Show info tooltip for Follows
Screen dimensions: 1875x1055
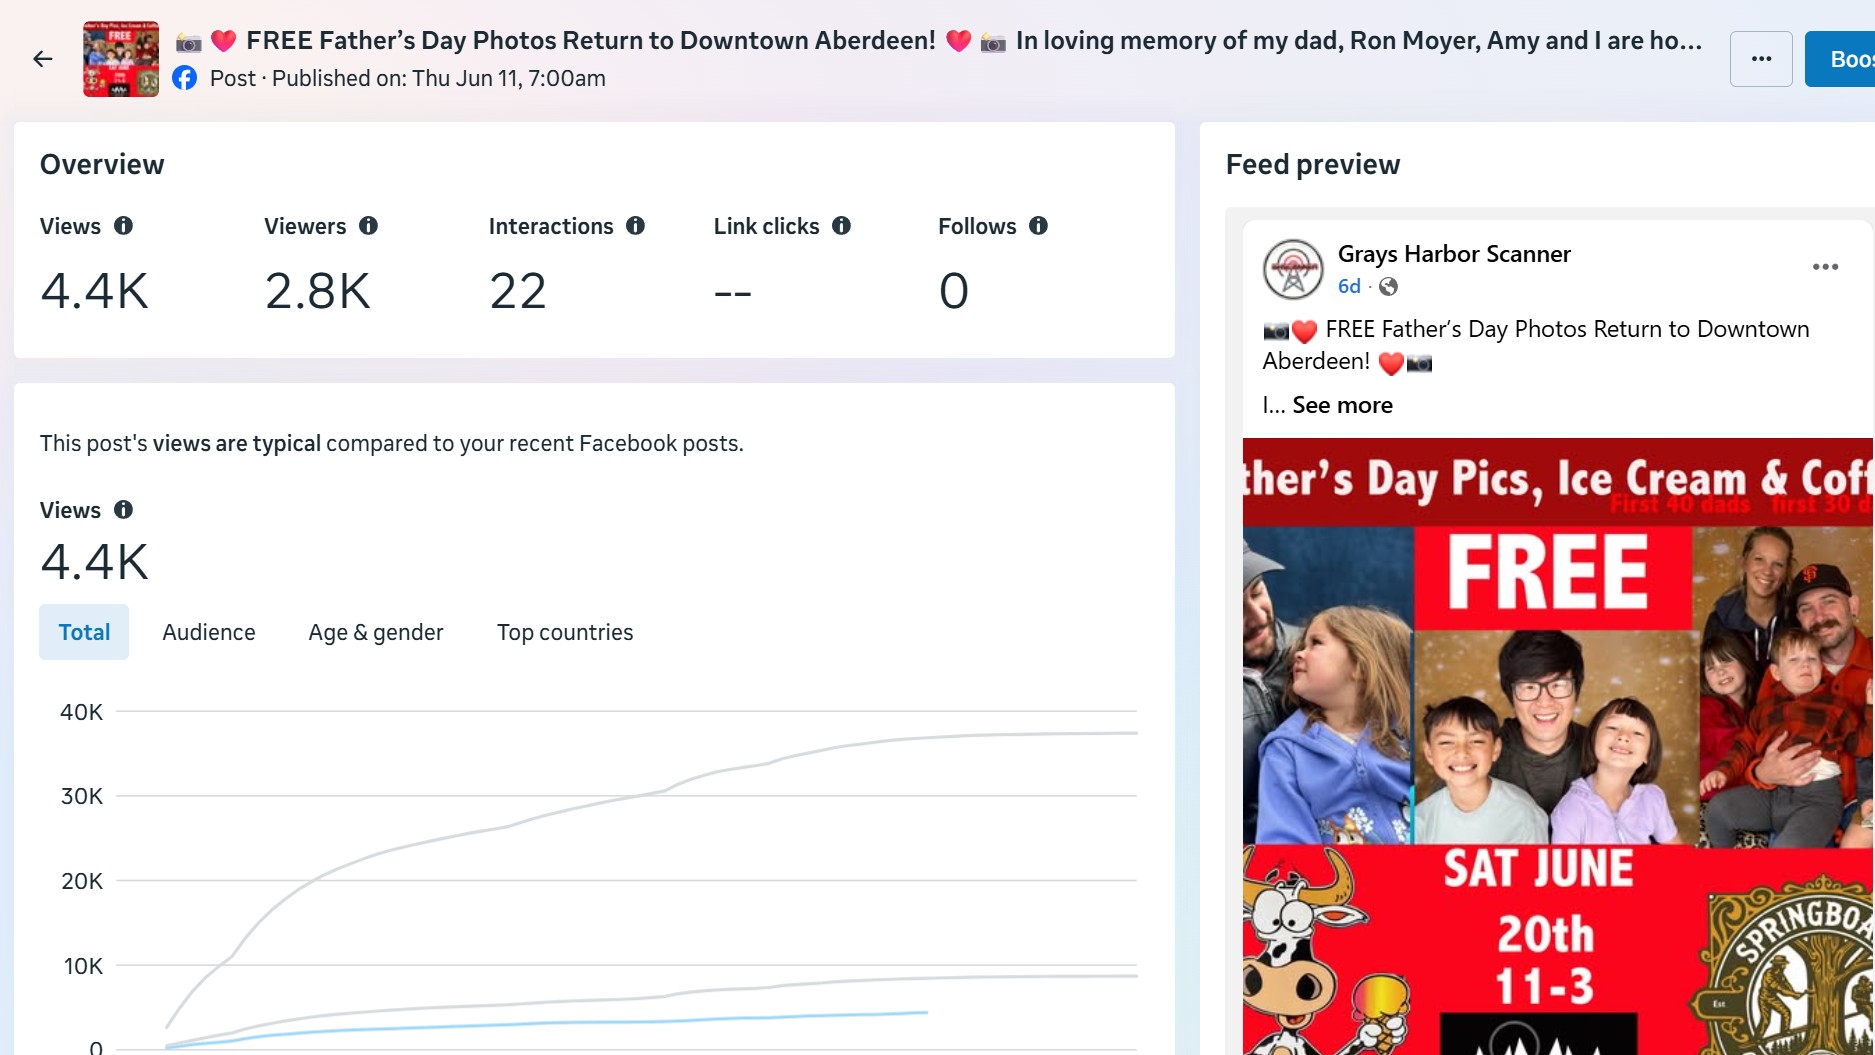(1039, 226)
